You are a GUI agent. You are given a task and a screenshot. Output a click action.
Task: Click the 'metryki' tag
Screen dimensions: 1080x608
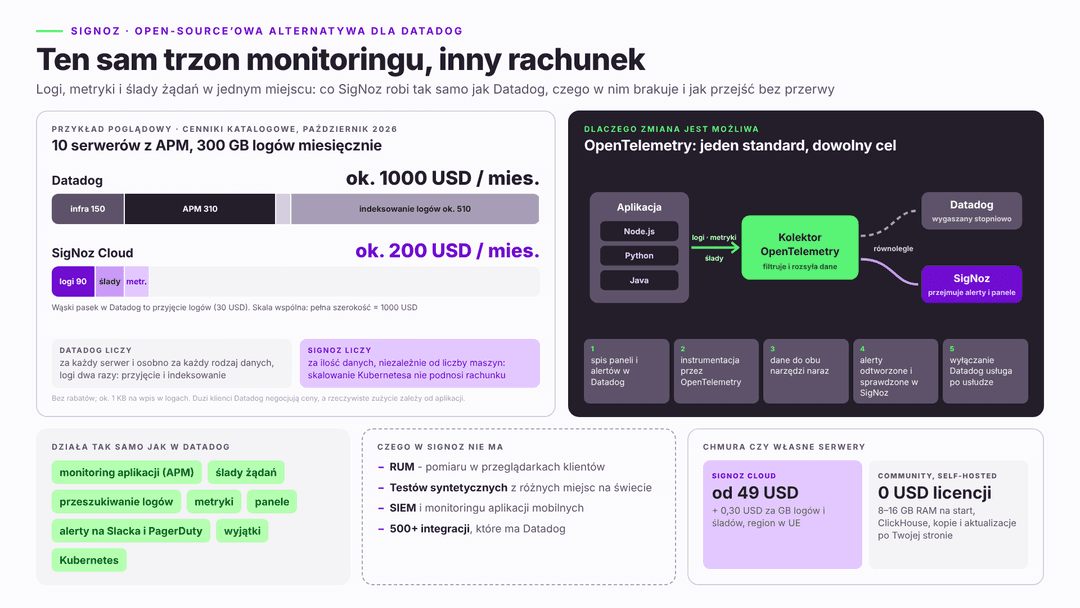point(214,502)
